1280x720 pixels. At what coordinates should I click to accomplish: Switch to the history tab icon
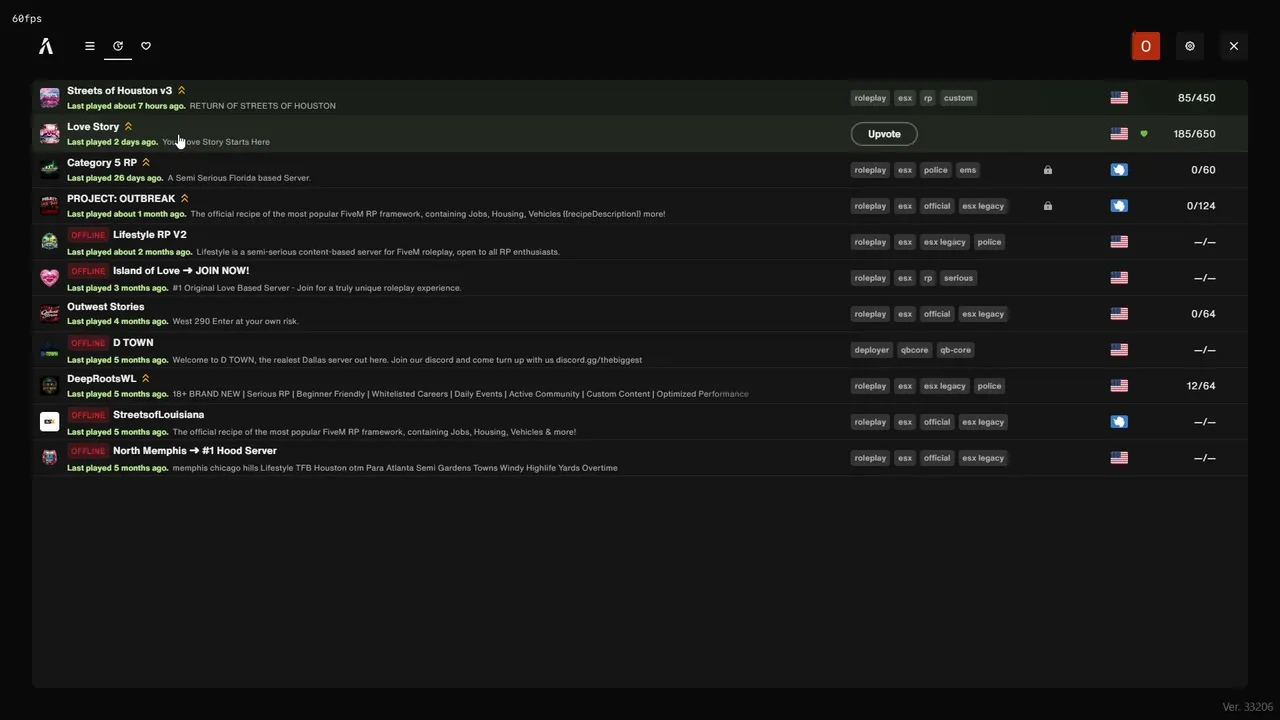tap(118, 46)
